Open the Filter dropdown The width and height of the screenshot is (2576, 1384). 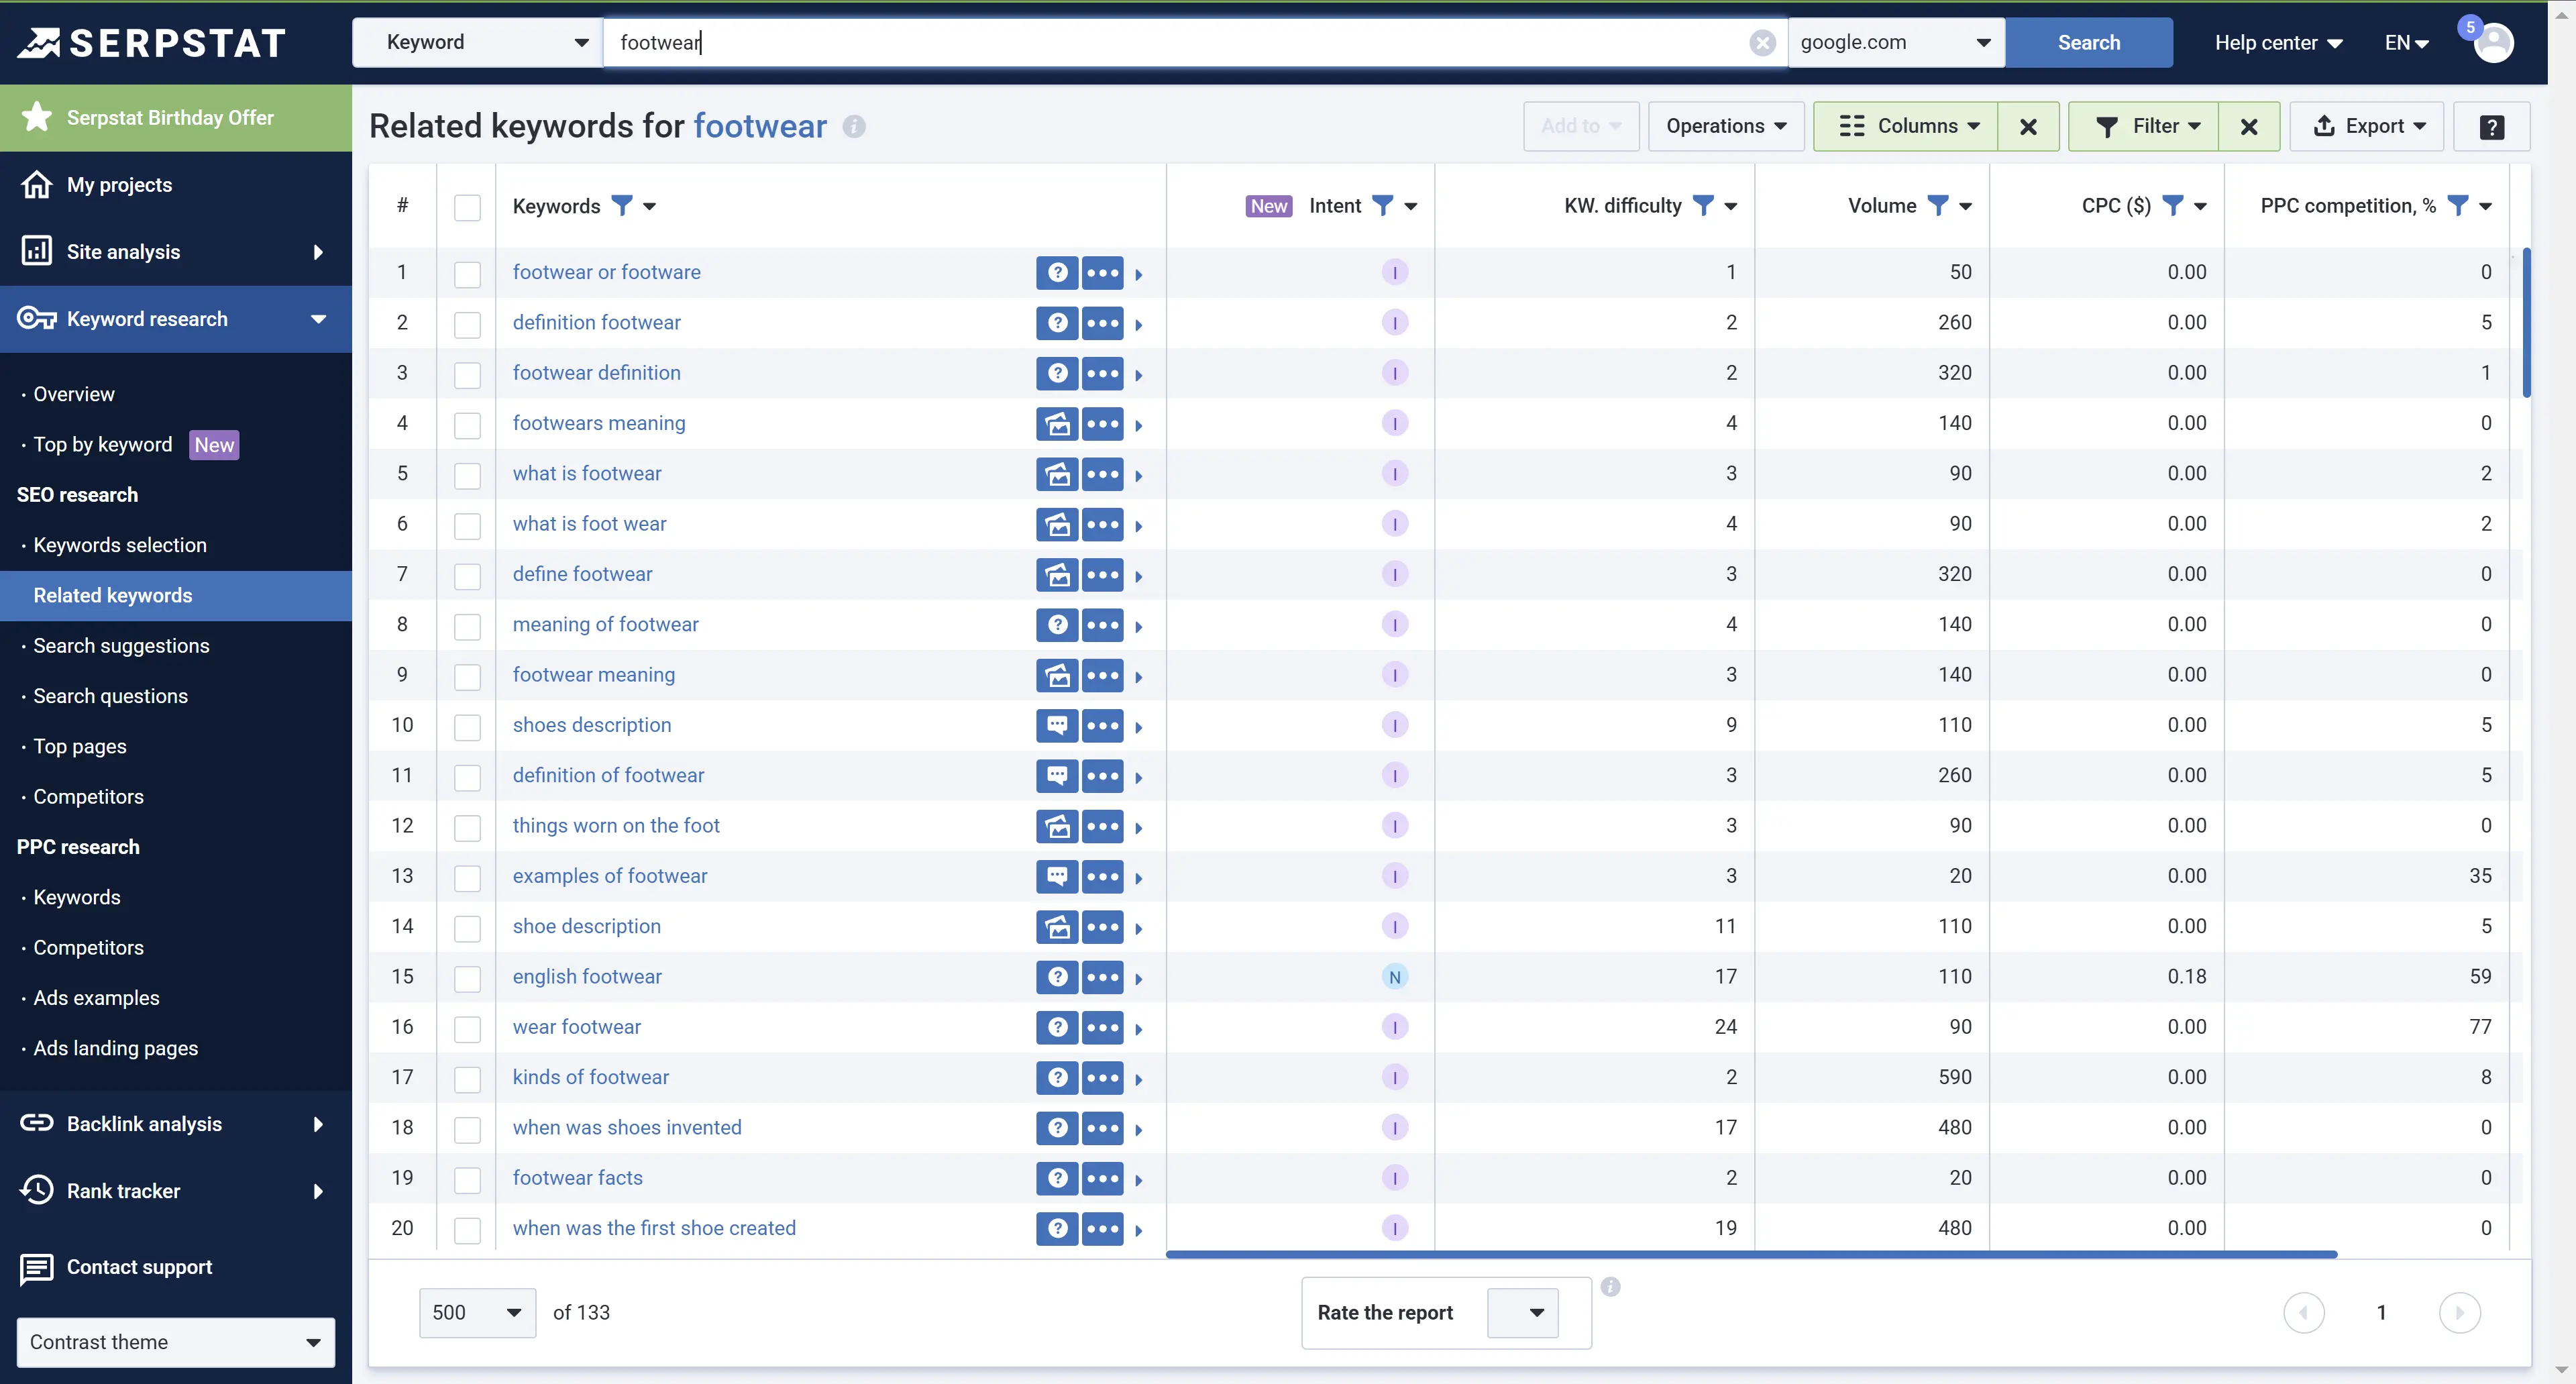click(x=2144, y=126)
